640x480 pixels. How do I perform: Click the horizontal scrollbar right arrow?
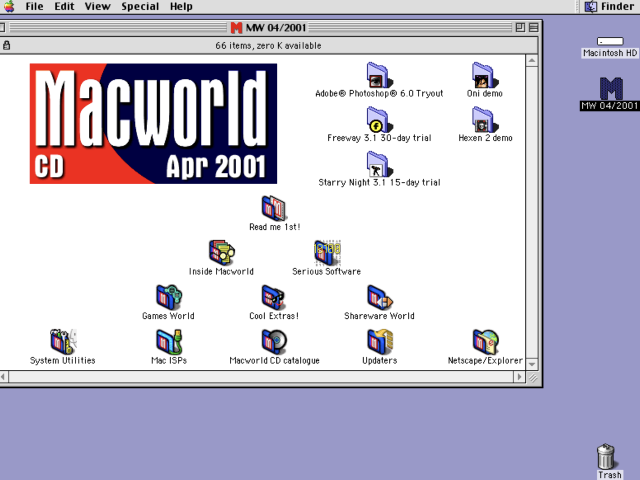pyautogui.click(x=520, y=377)
